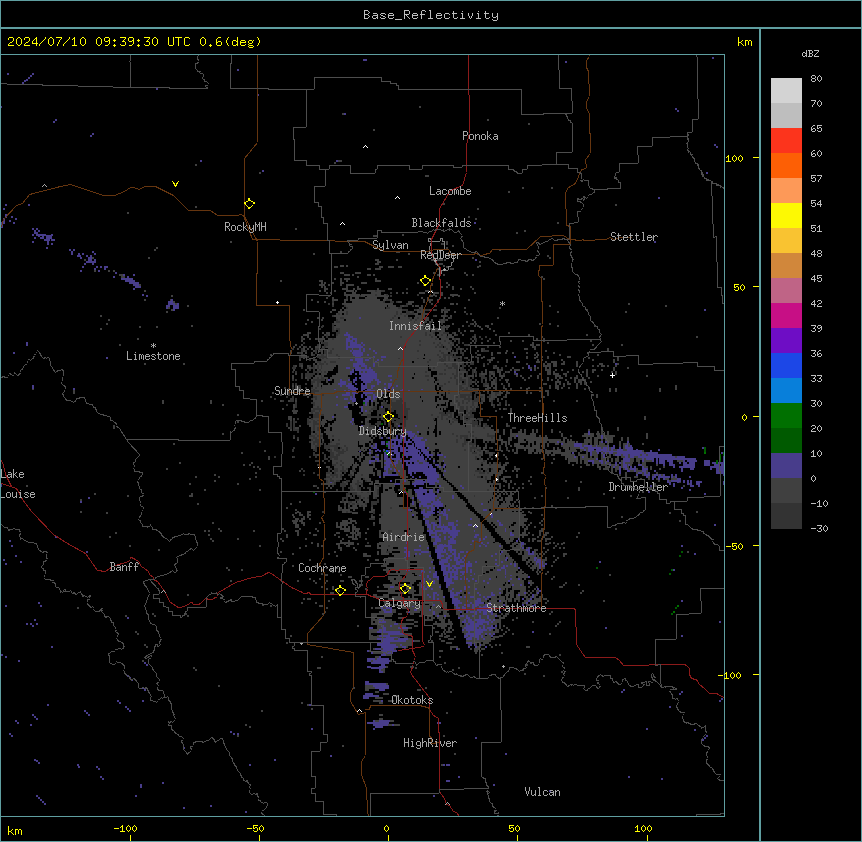
Task: Click the red 60–65 dBZ legend swatch
Action: (x=786, y=140)
